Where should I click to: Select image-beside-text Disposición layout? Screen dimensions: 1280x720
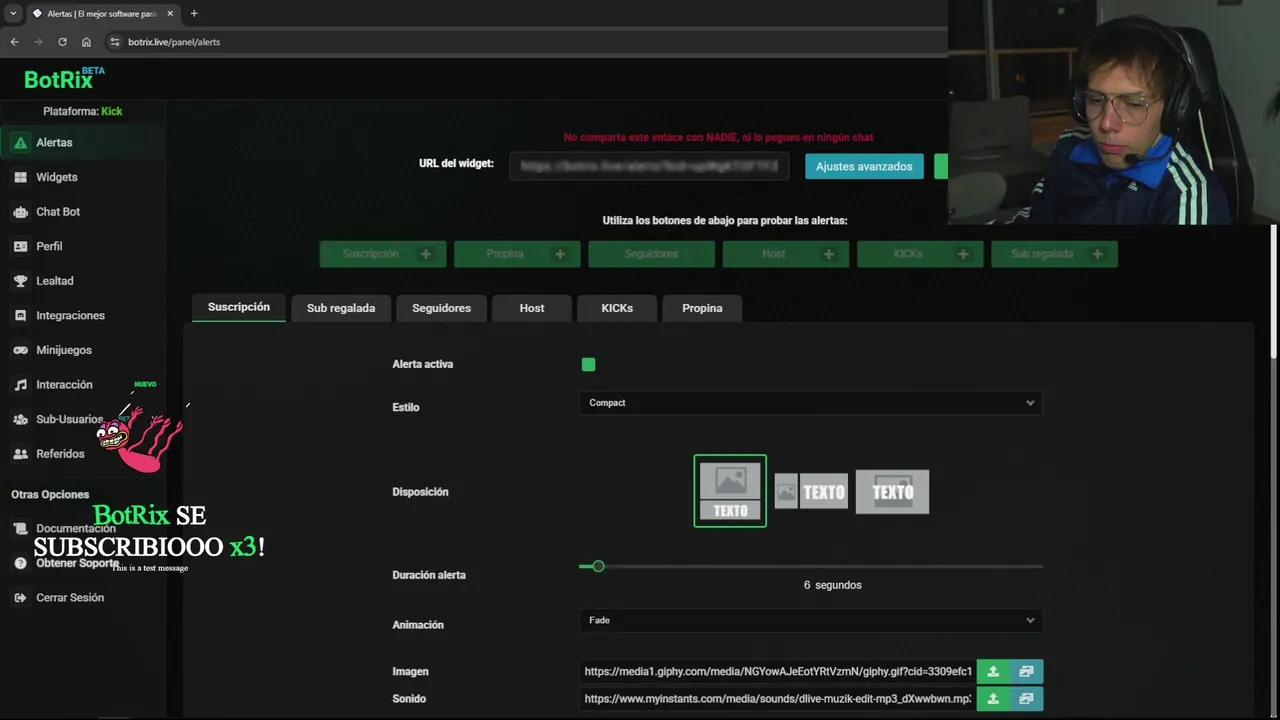coord(811,491)
